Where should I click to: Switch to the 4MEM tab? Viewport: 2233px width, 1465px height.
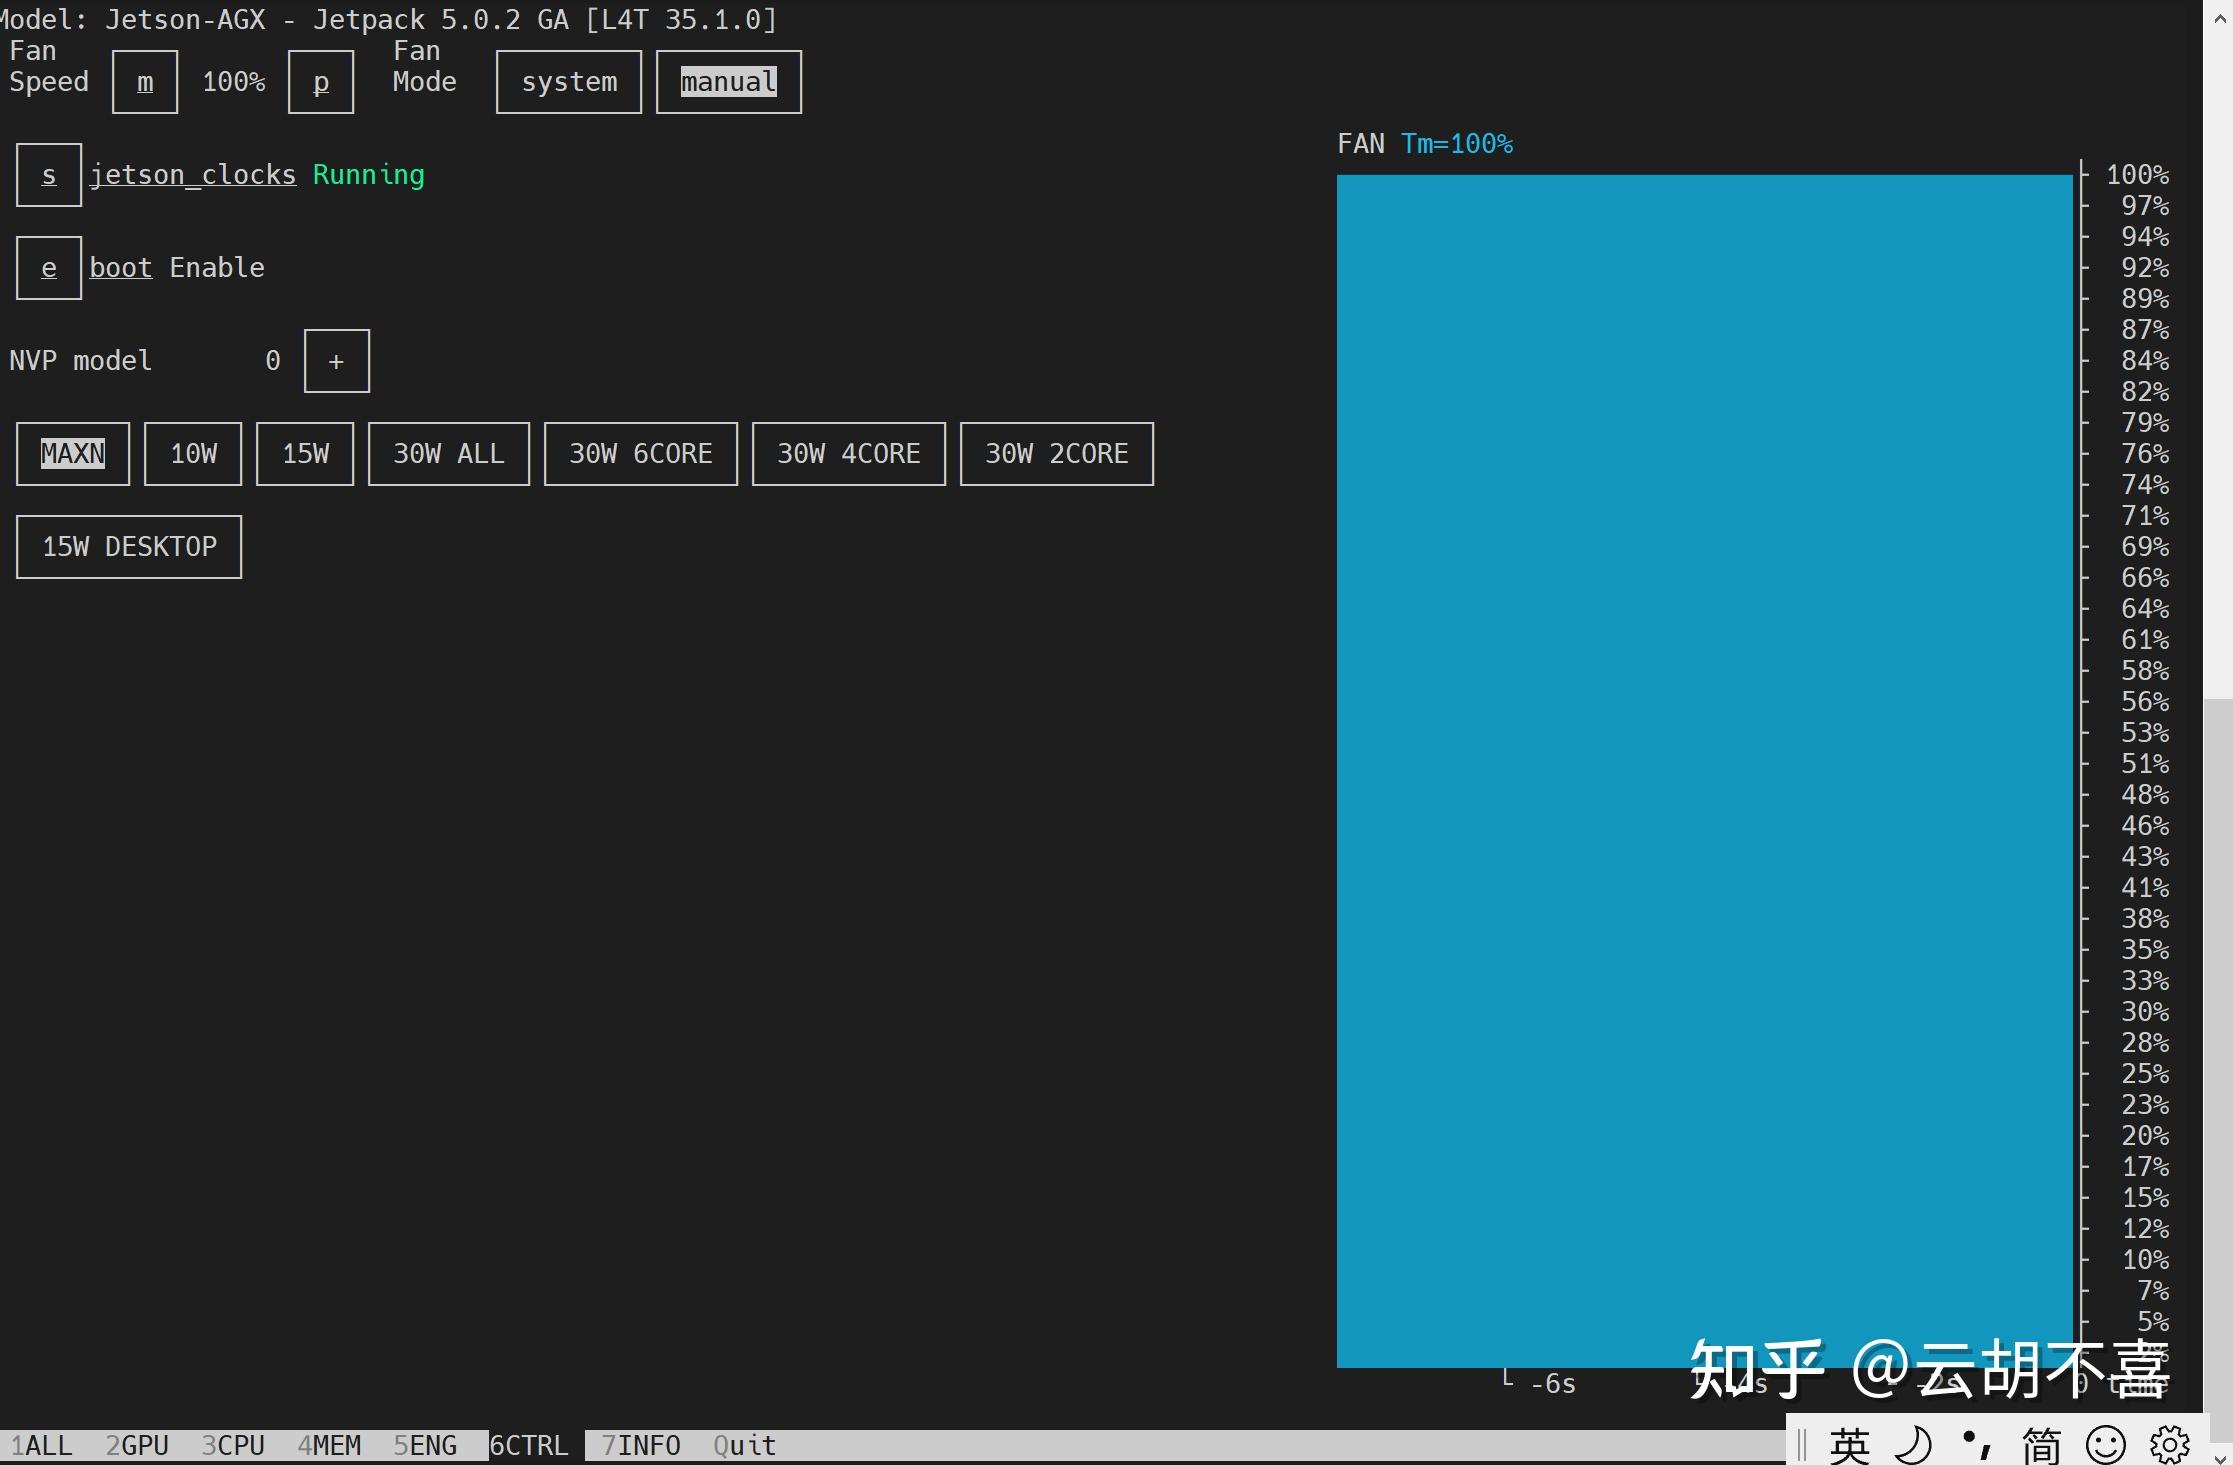(x=329, y=1446)
